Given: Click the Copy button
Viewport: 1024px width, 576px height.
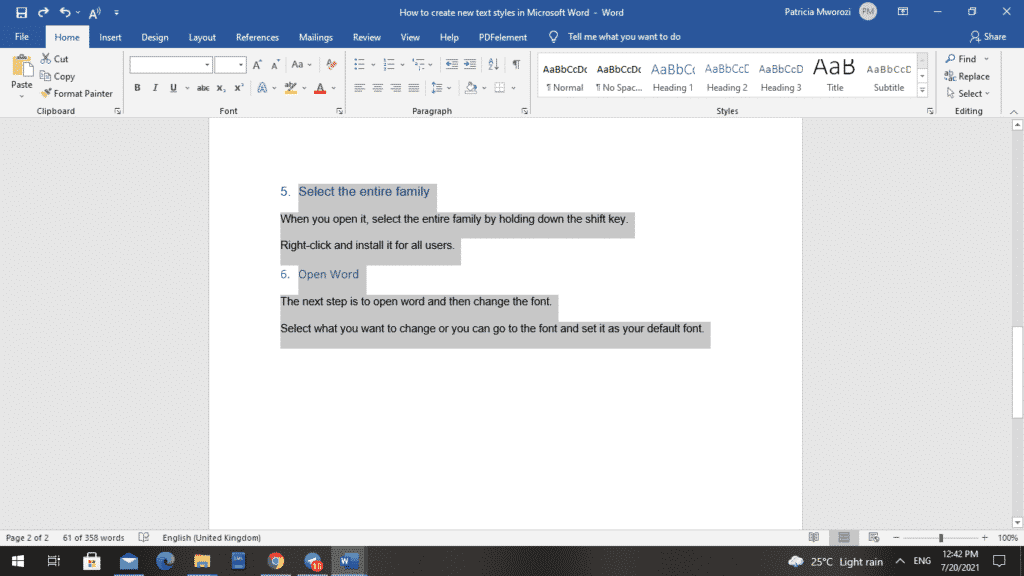Looking at the screenshot, I should (x=58, y=76).
